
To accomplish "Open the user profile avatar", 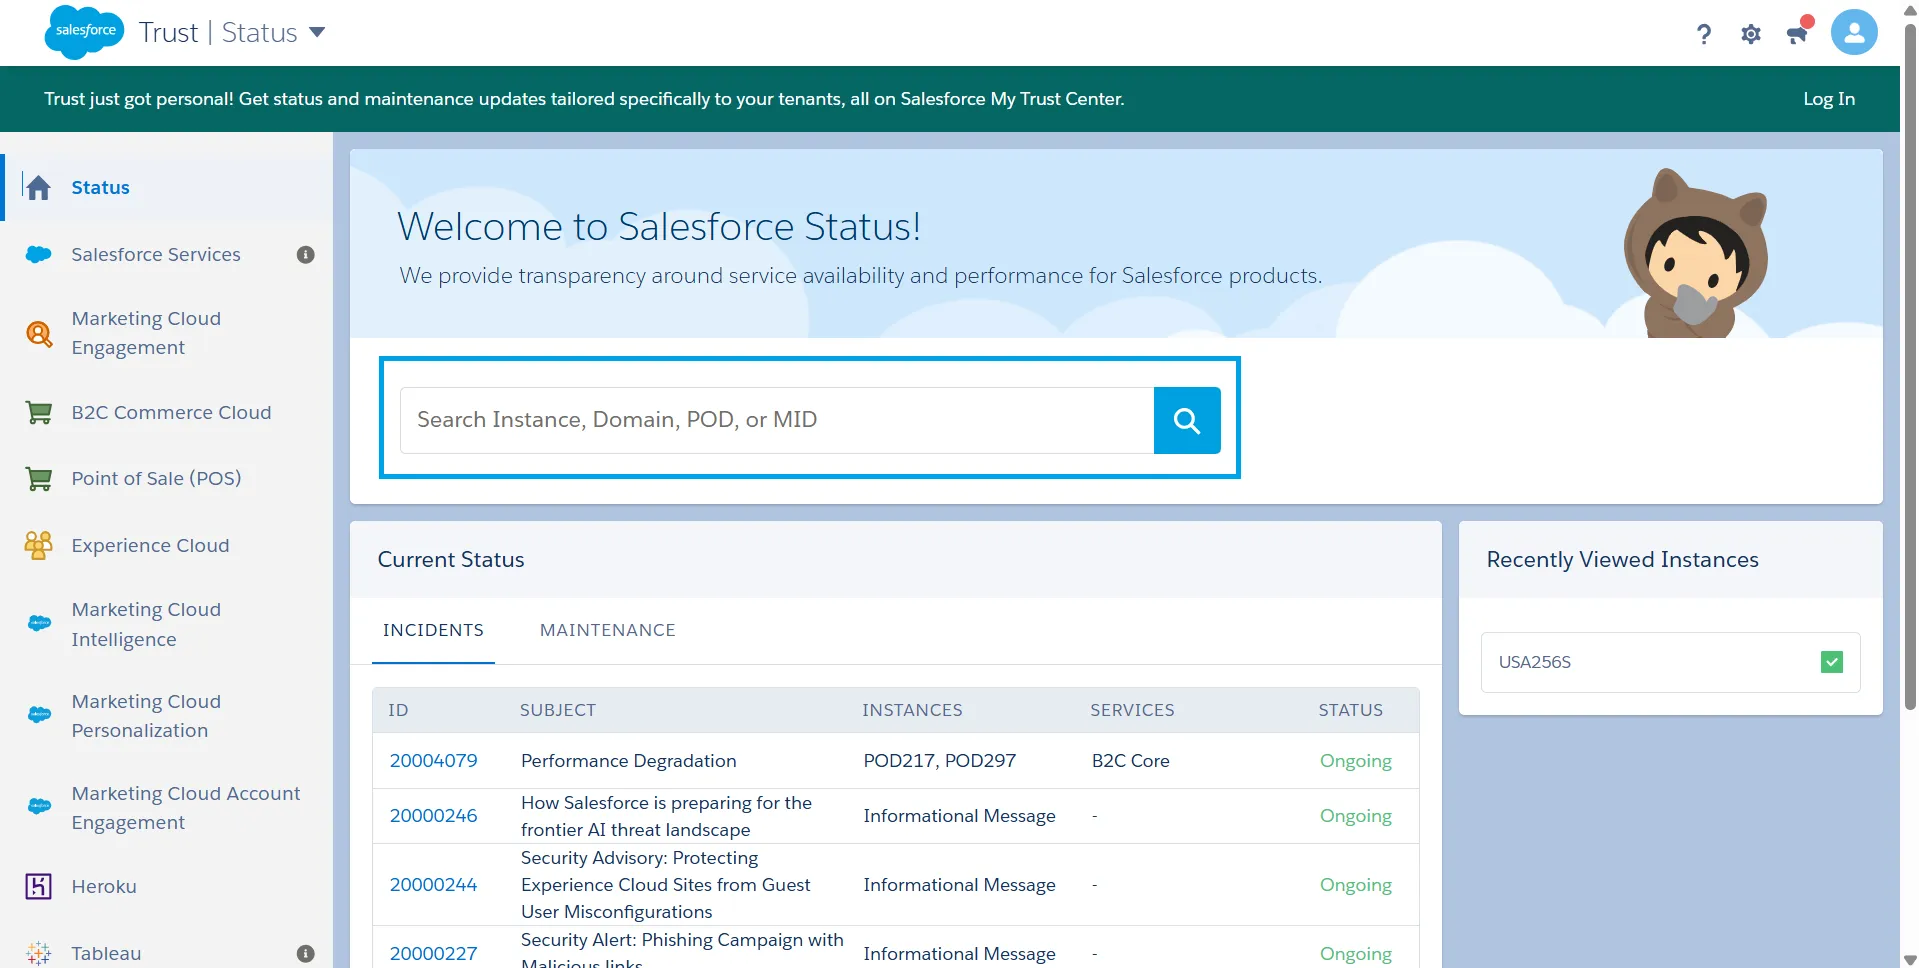I will 1854,33.
